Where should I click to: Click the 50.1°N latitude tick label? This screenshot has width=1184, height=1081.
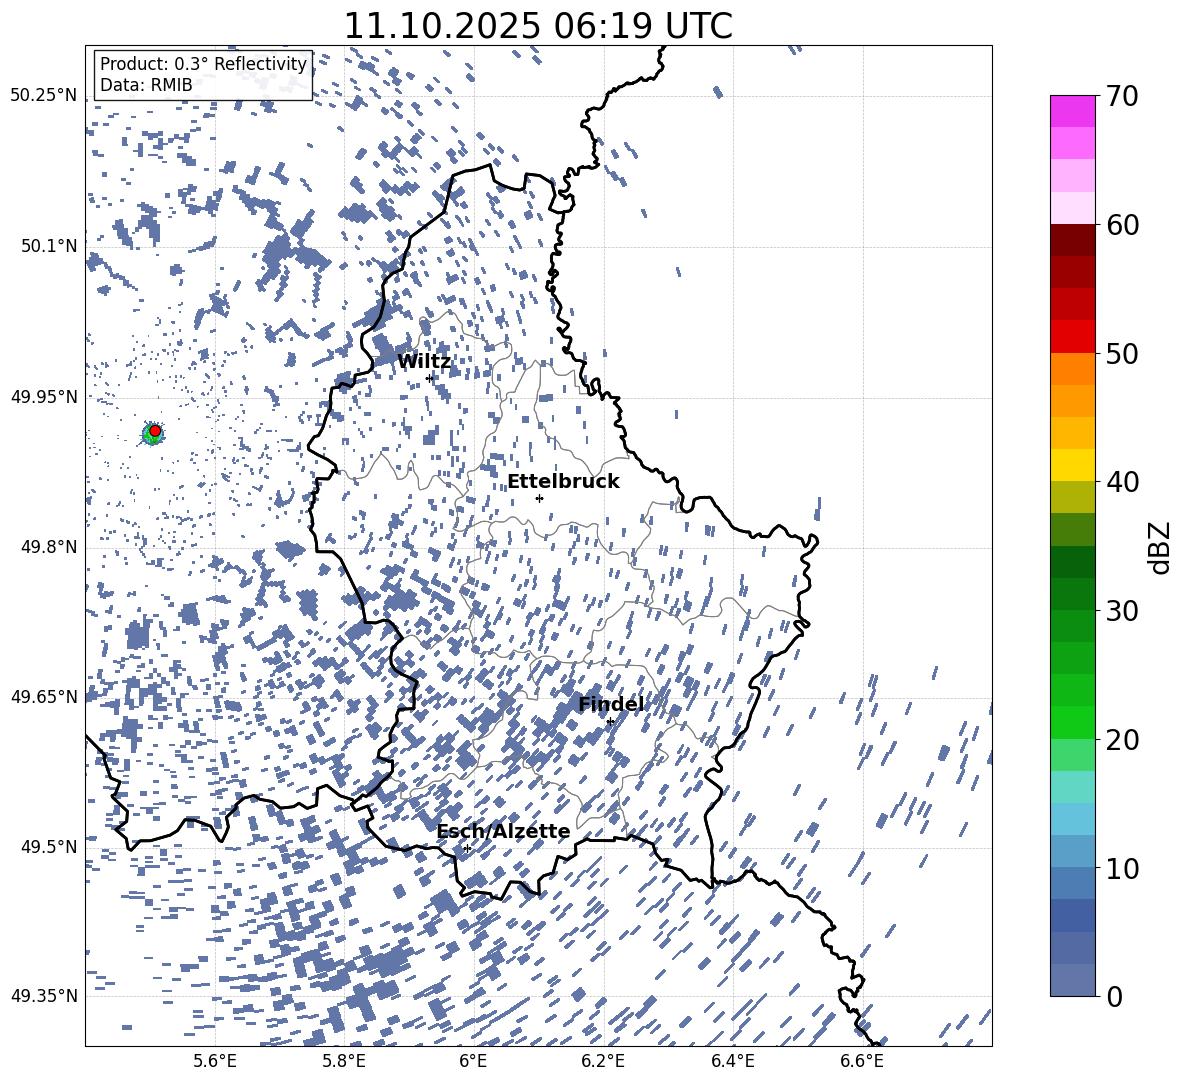tap(48, 246)
